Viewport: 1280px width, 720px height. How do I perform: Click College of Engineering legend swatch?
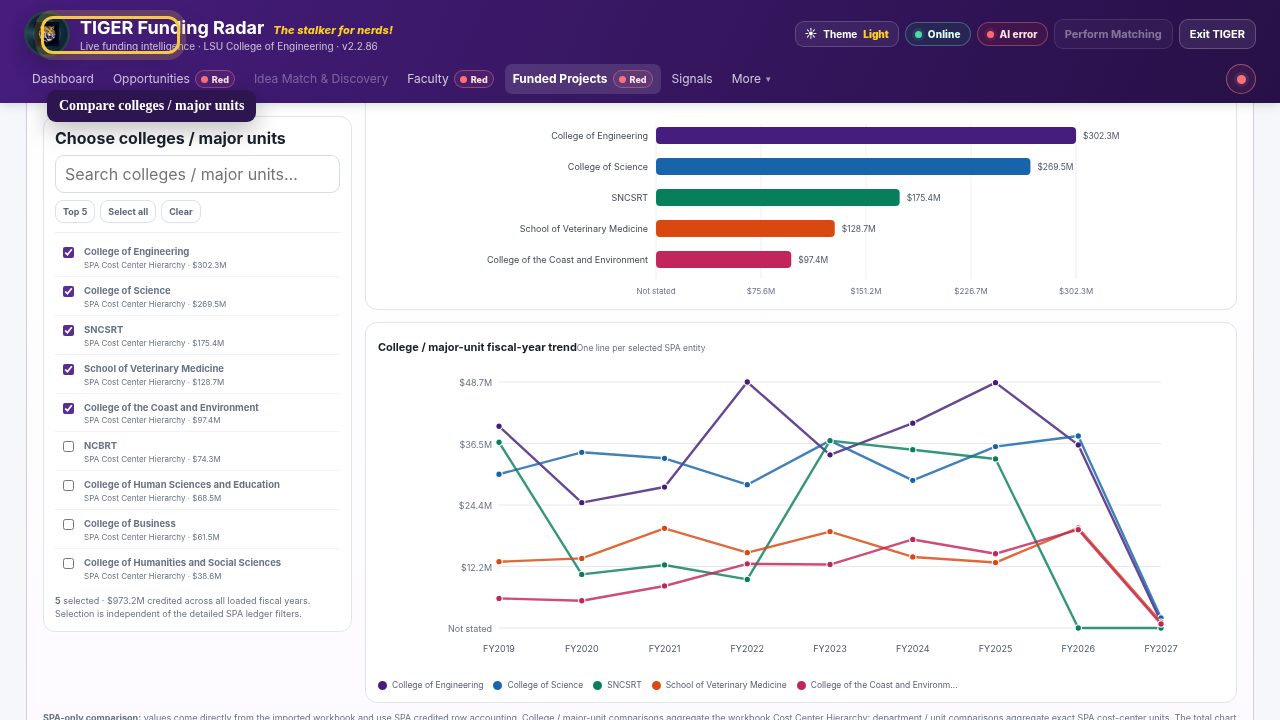coord(383,686)
